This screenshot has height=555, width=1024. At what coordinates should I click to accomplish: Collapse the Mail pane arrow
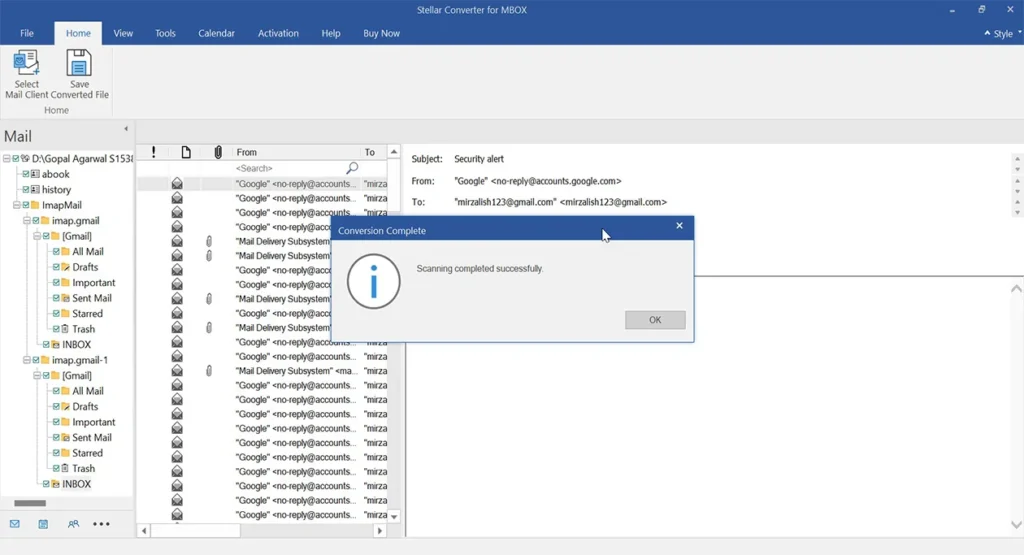click(126, 129)
